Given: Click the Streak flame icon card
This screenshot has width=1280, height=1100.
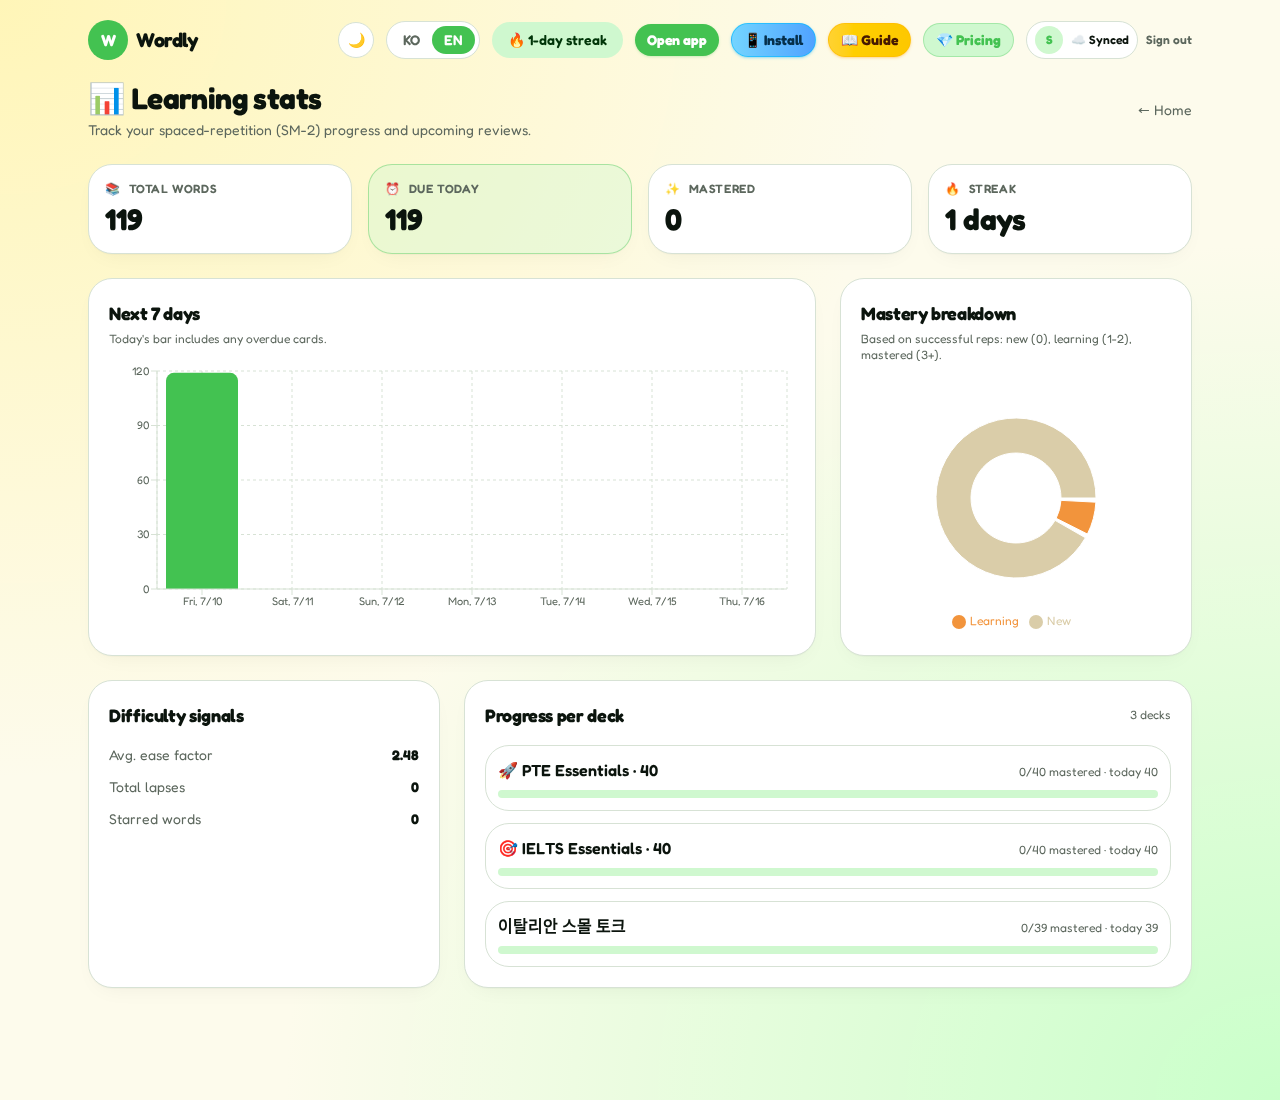Looking at the screenshot, I should coord(1060,209).
